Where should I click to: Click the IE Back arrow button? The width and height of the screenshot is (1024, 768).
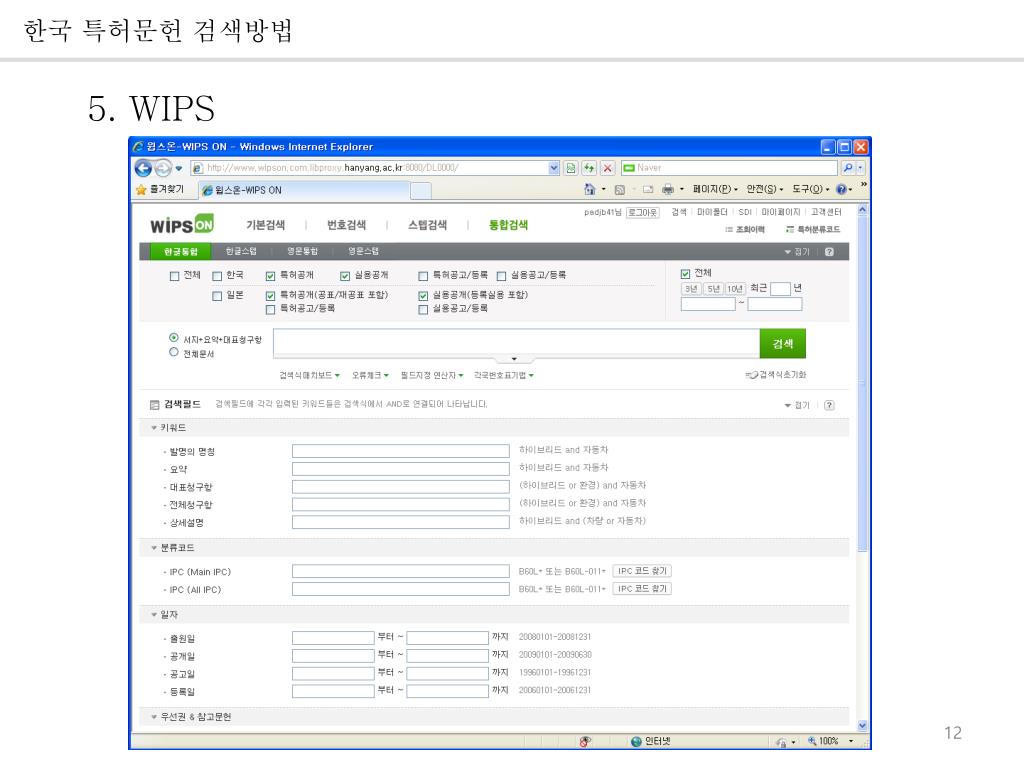pyautogui.click(x=143, y=168)
